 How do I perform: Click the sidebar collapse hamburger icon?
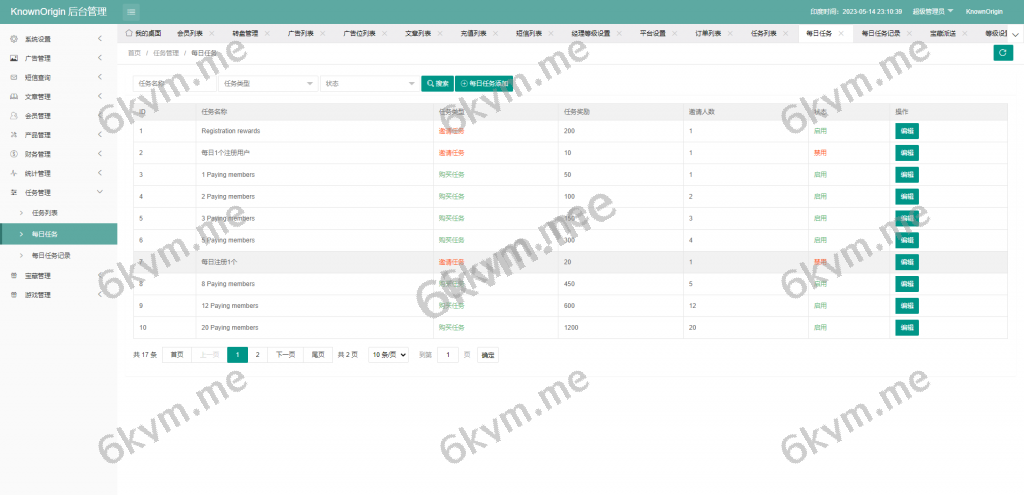(x=132, y=11)
